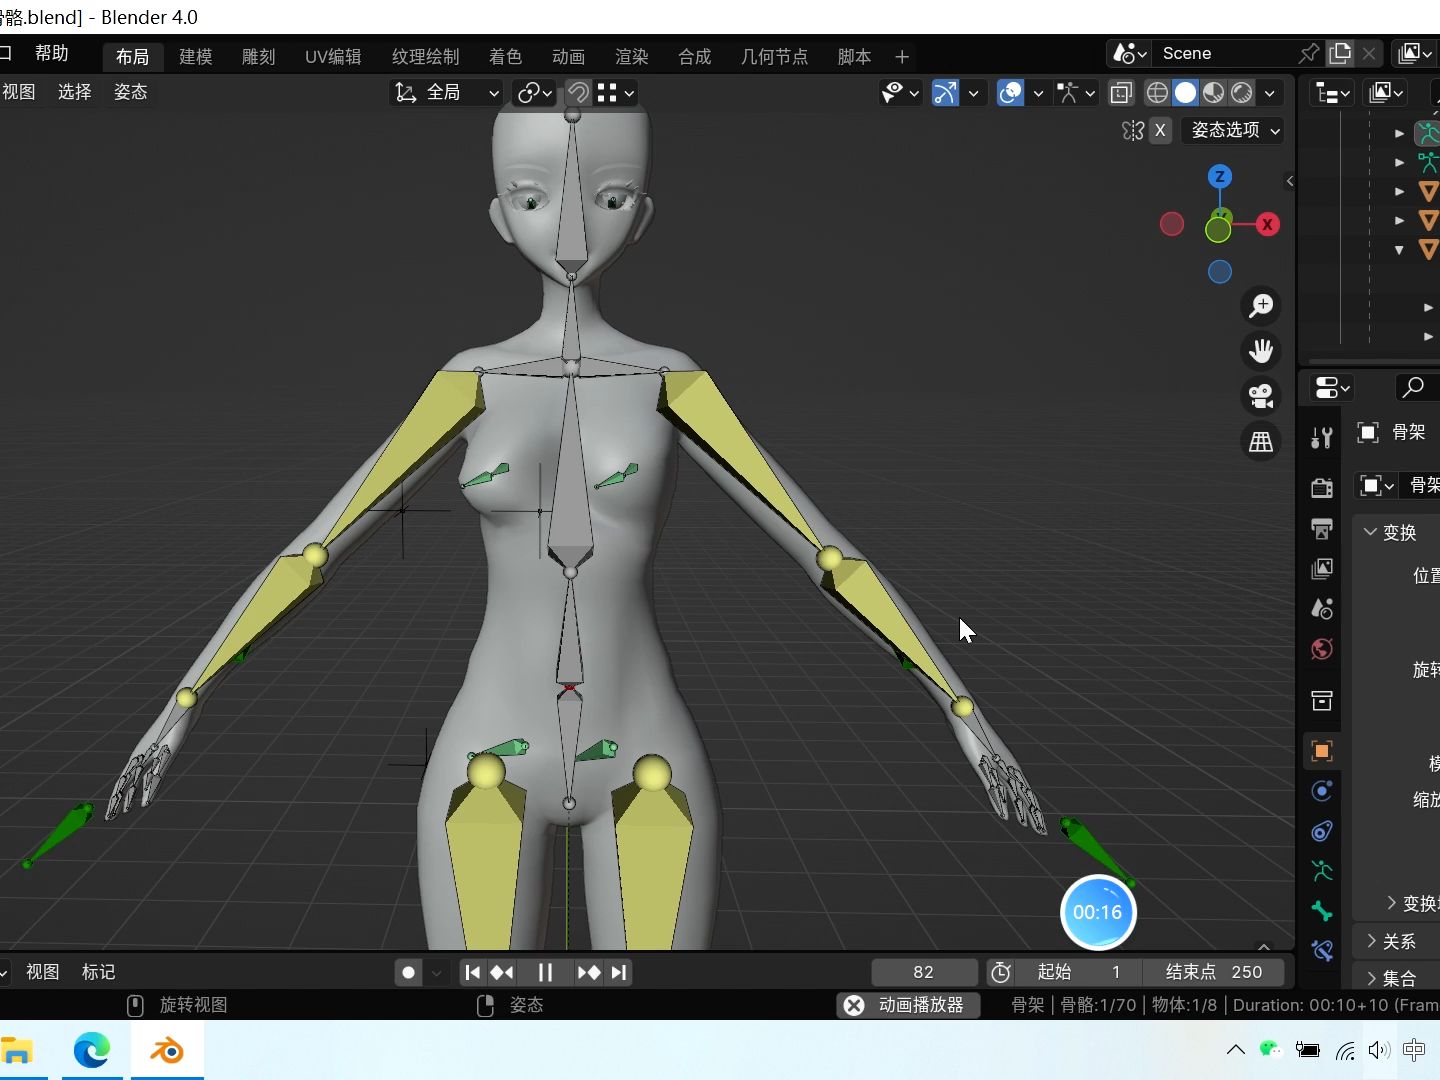Viewport: 1440px width, 1080px height.
Task: Open the Object properties tab
Action: pos(1322,751)
